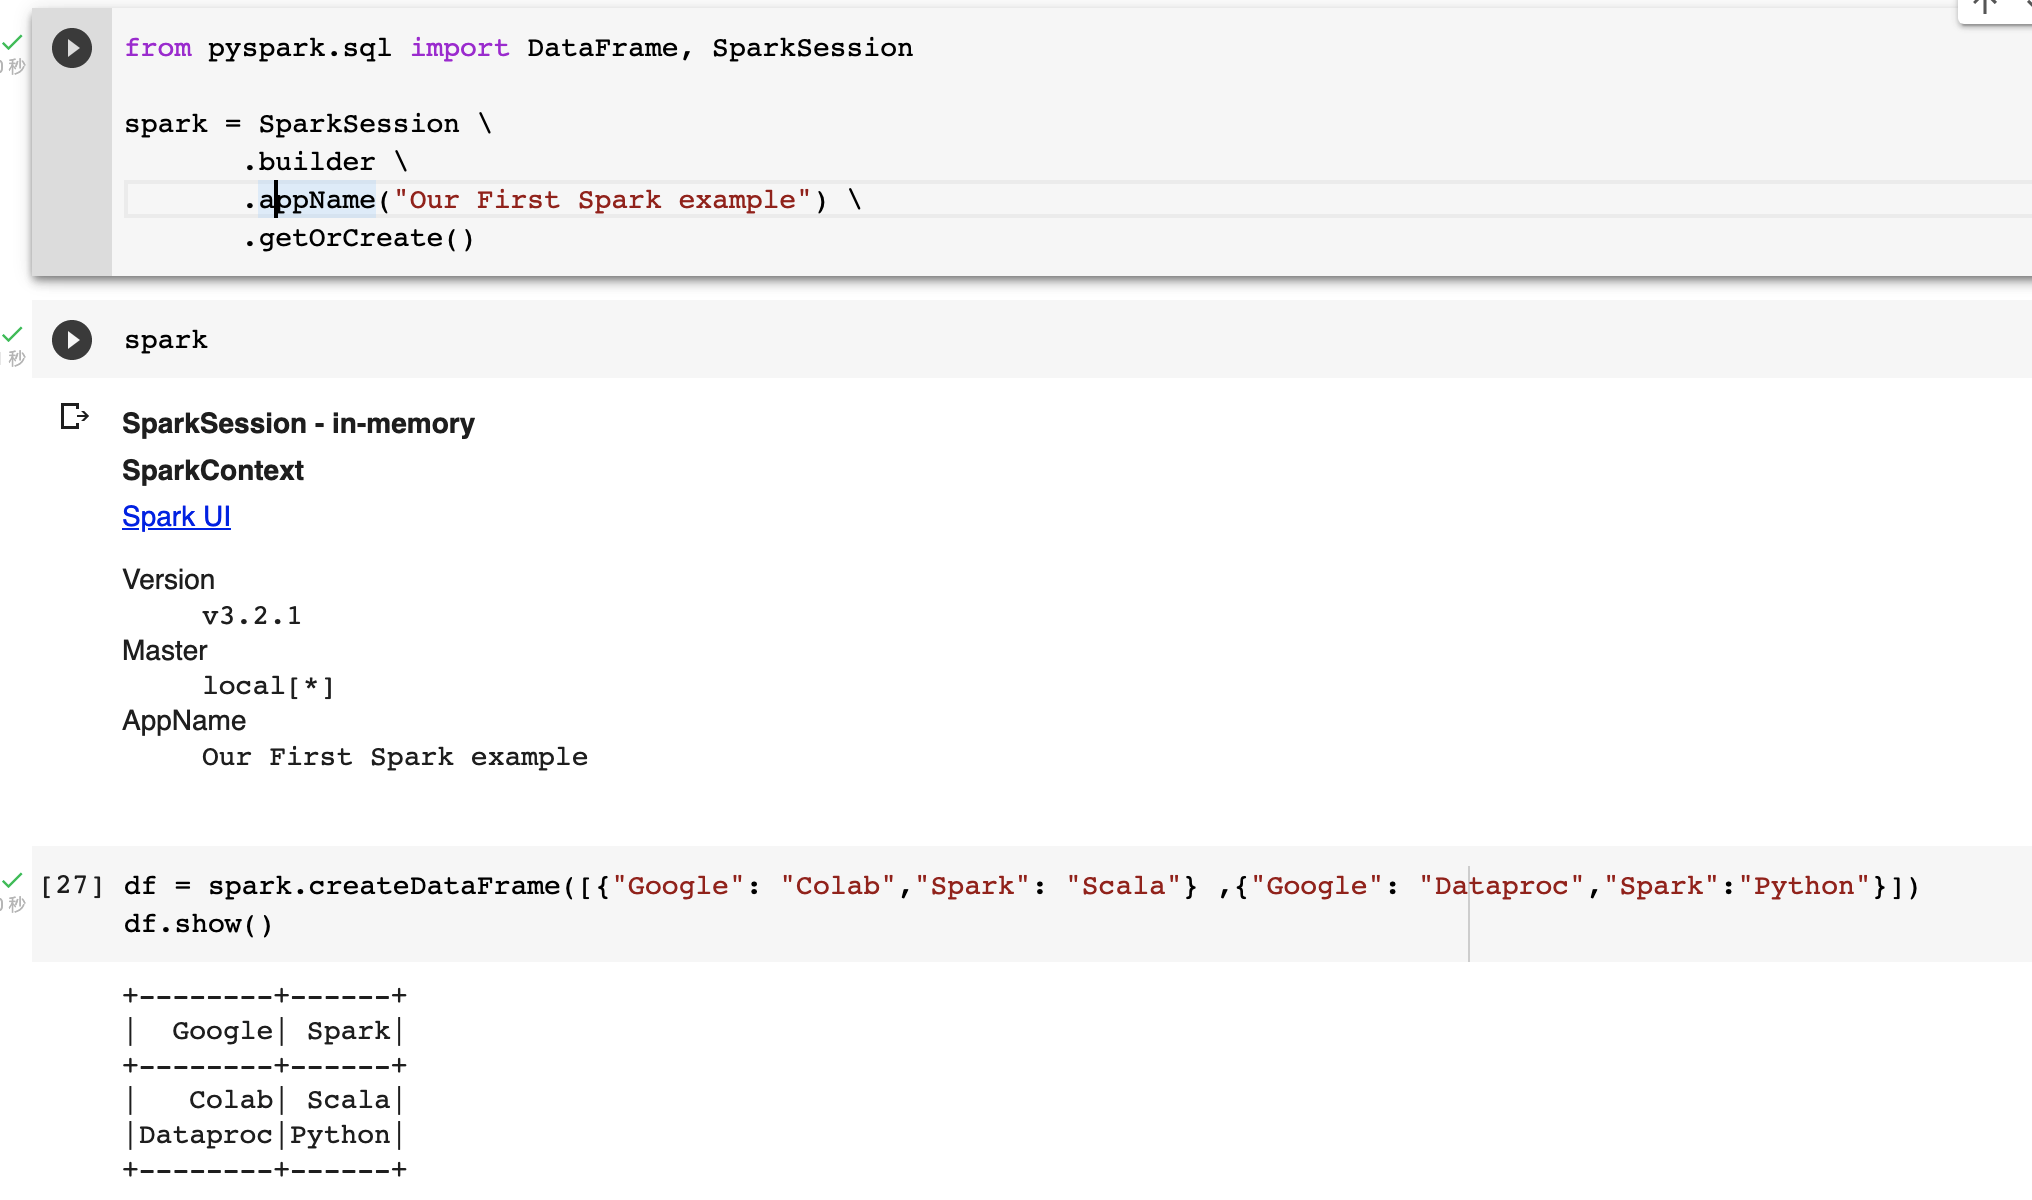2032x1200 pixels.
Task: Click green checkmark beside spark cell
Action: click(x=12, y=334)
